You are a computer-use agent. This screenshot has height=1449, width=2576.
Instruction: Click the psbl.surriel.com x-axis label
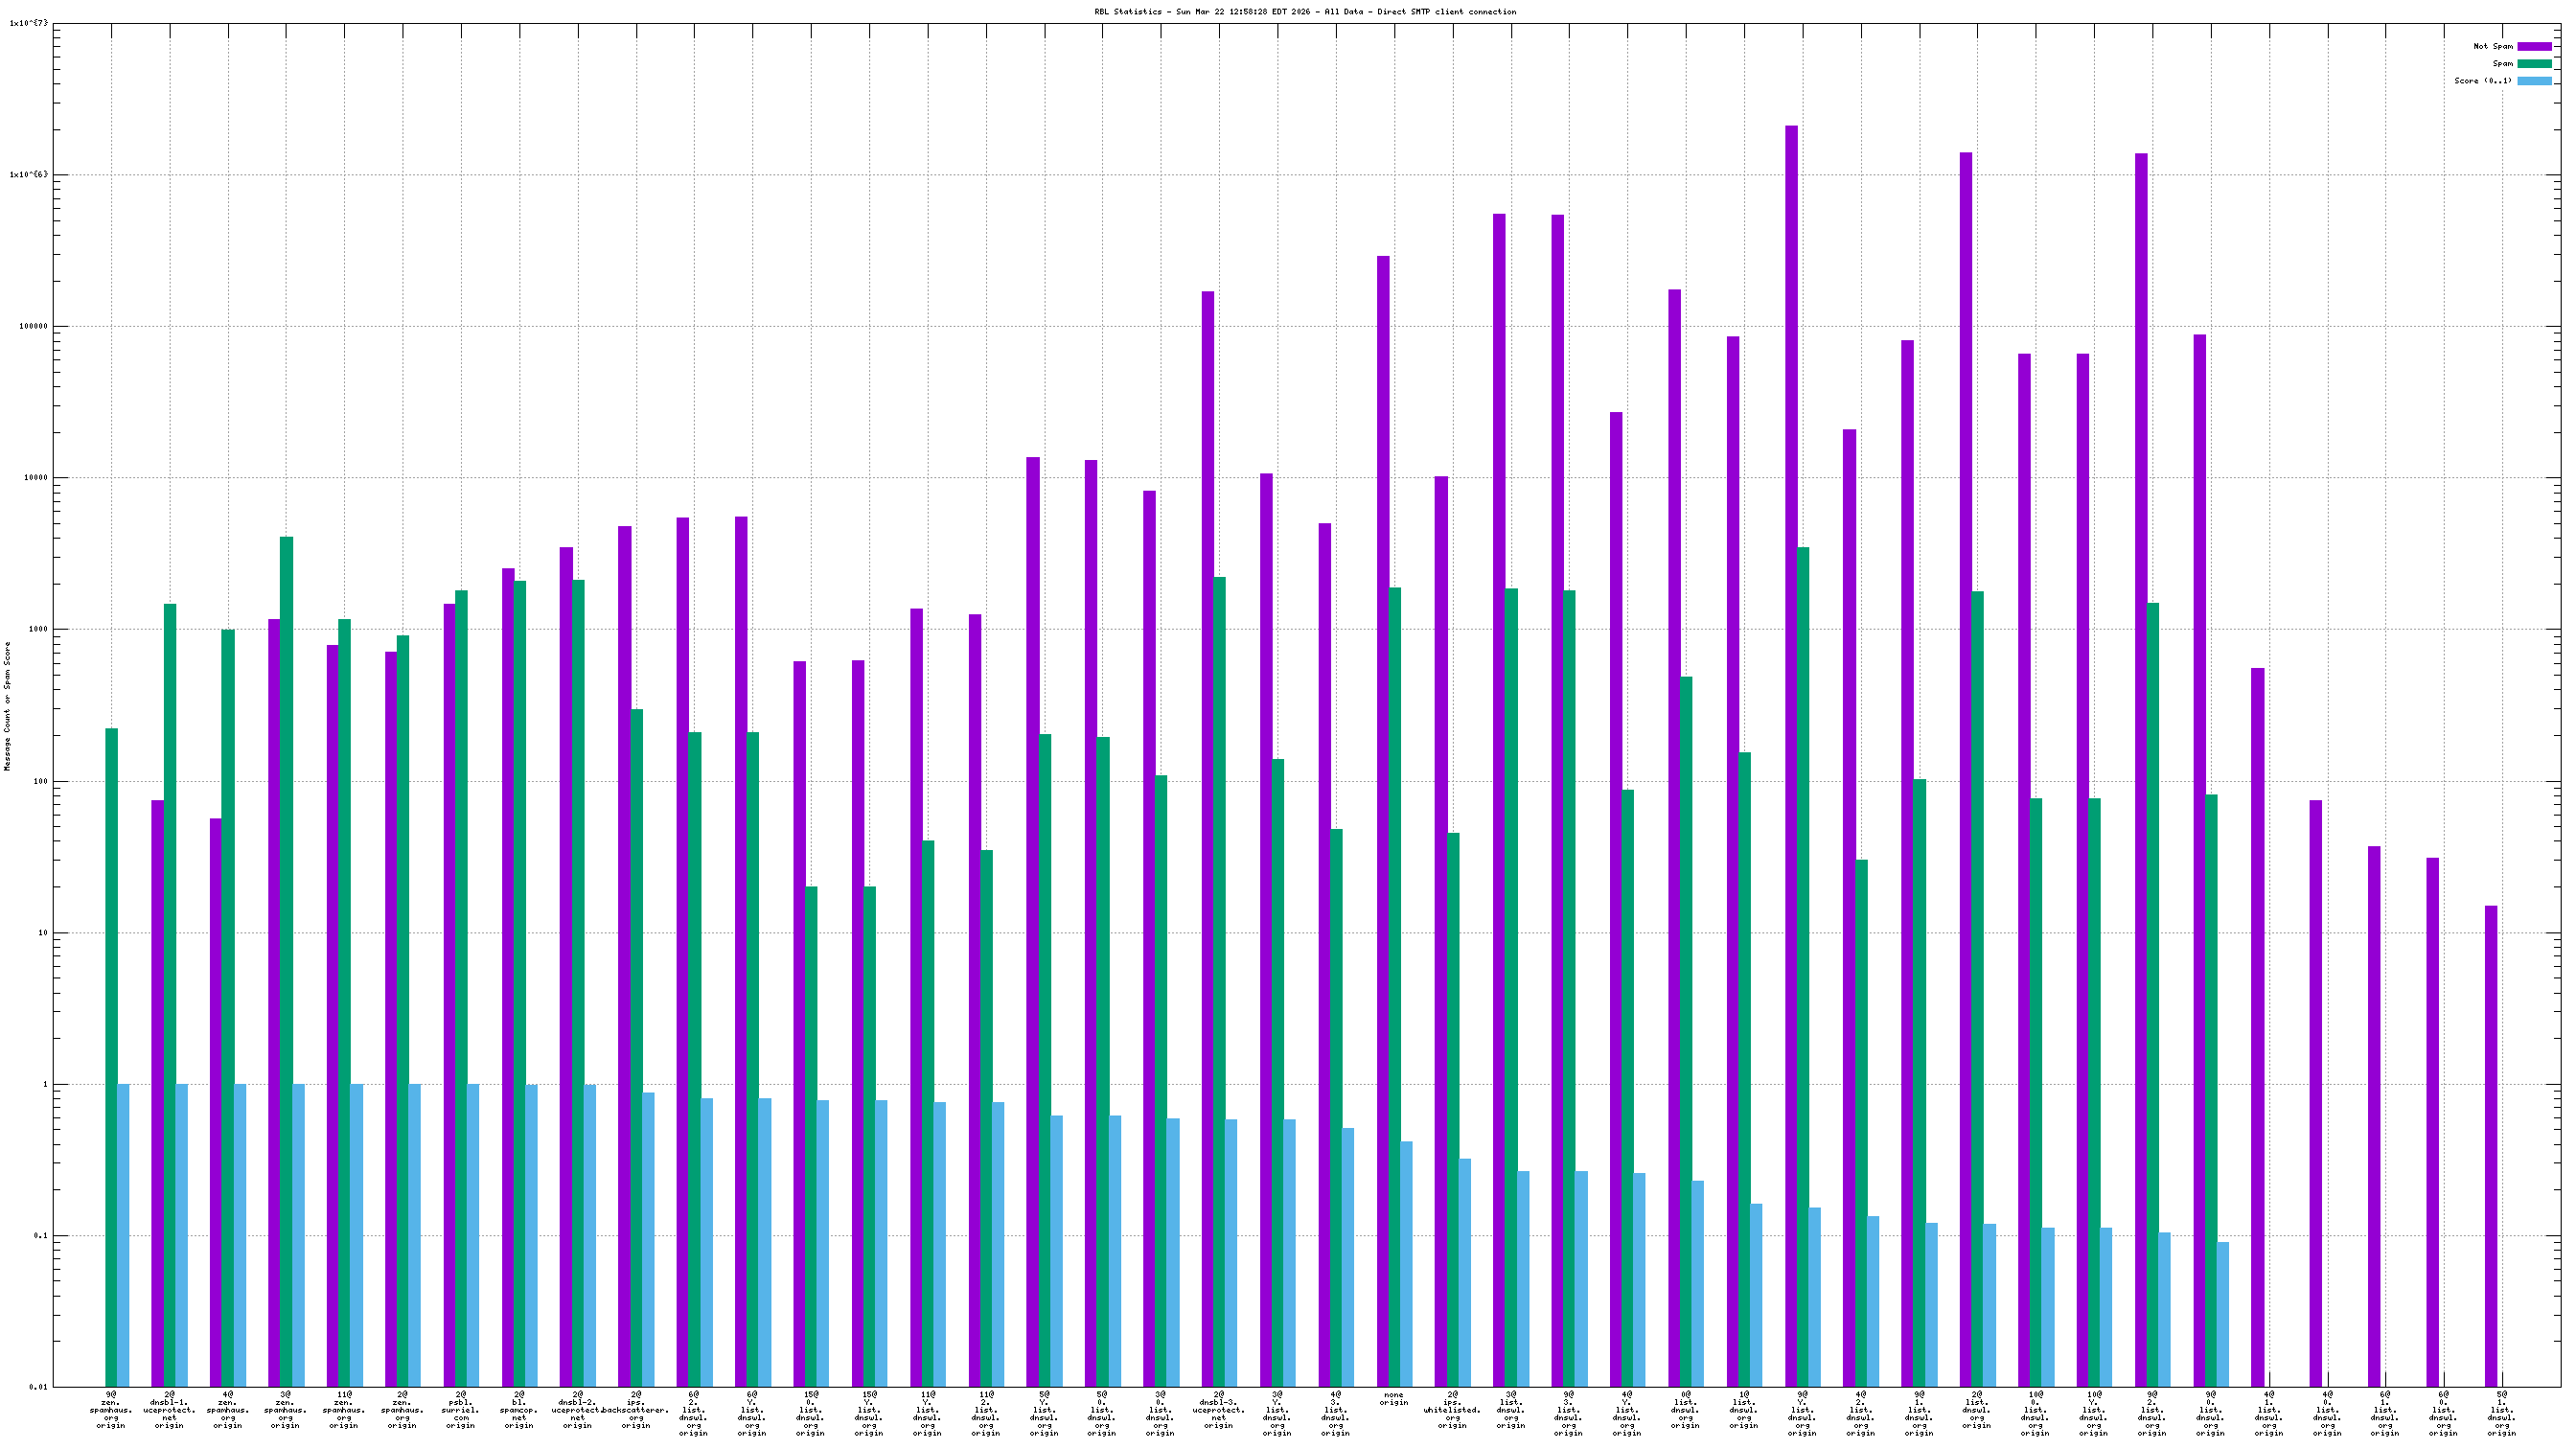pyautogui.click(x=461, y=1409)
